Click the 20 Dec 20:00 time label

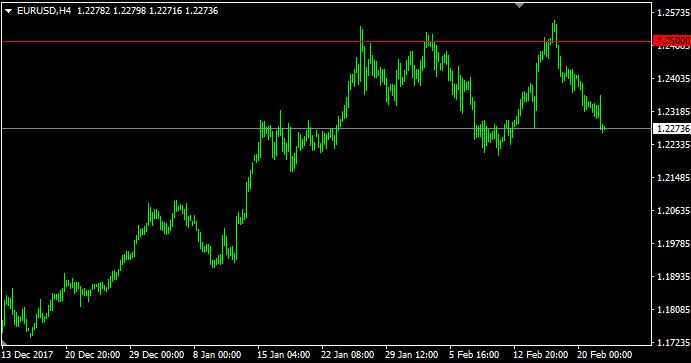click(x=93, y=355)
